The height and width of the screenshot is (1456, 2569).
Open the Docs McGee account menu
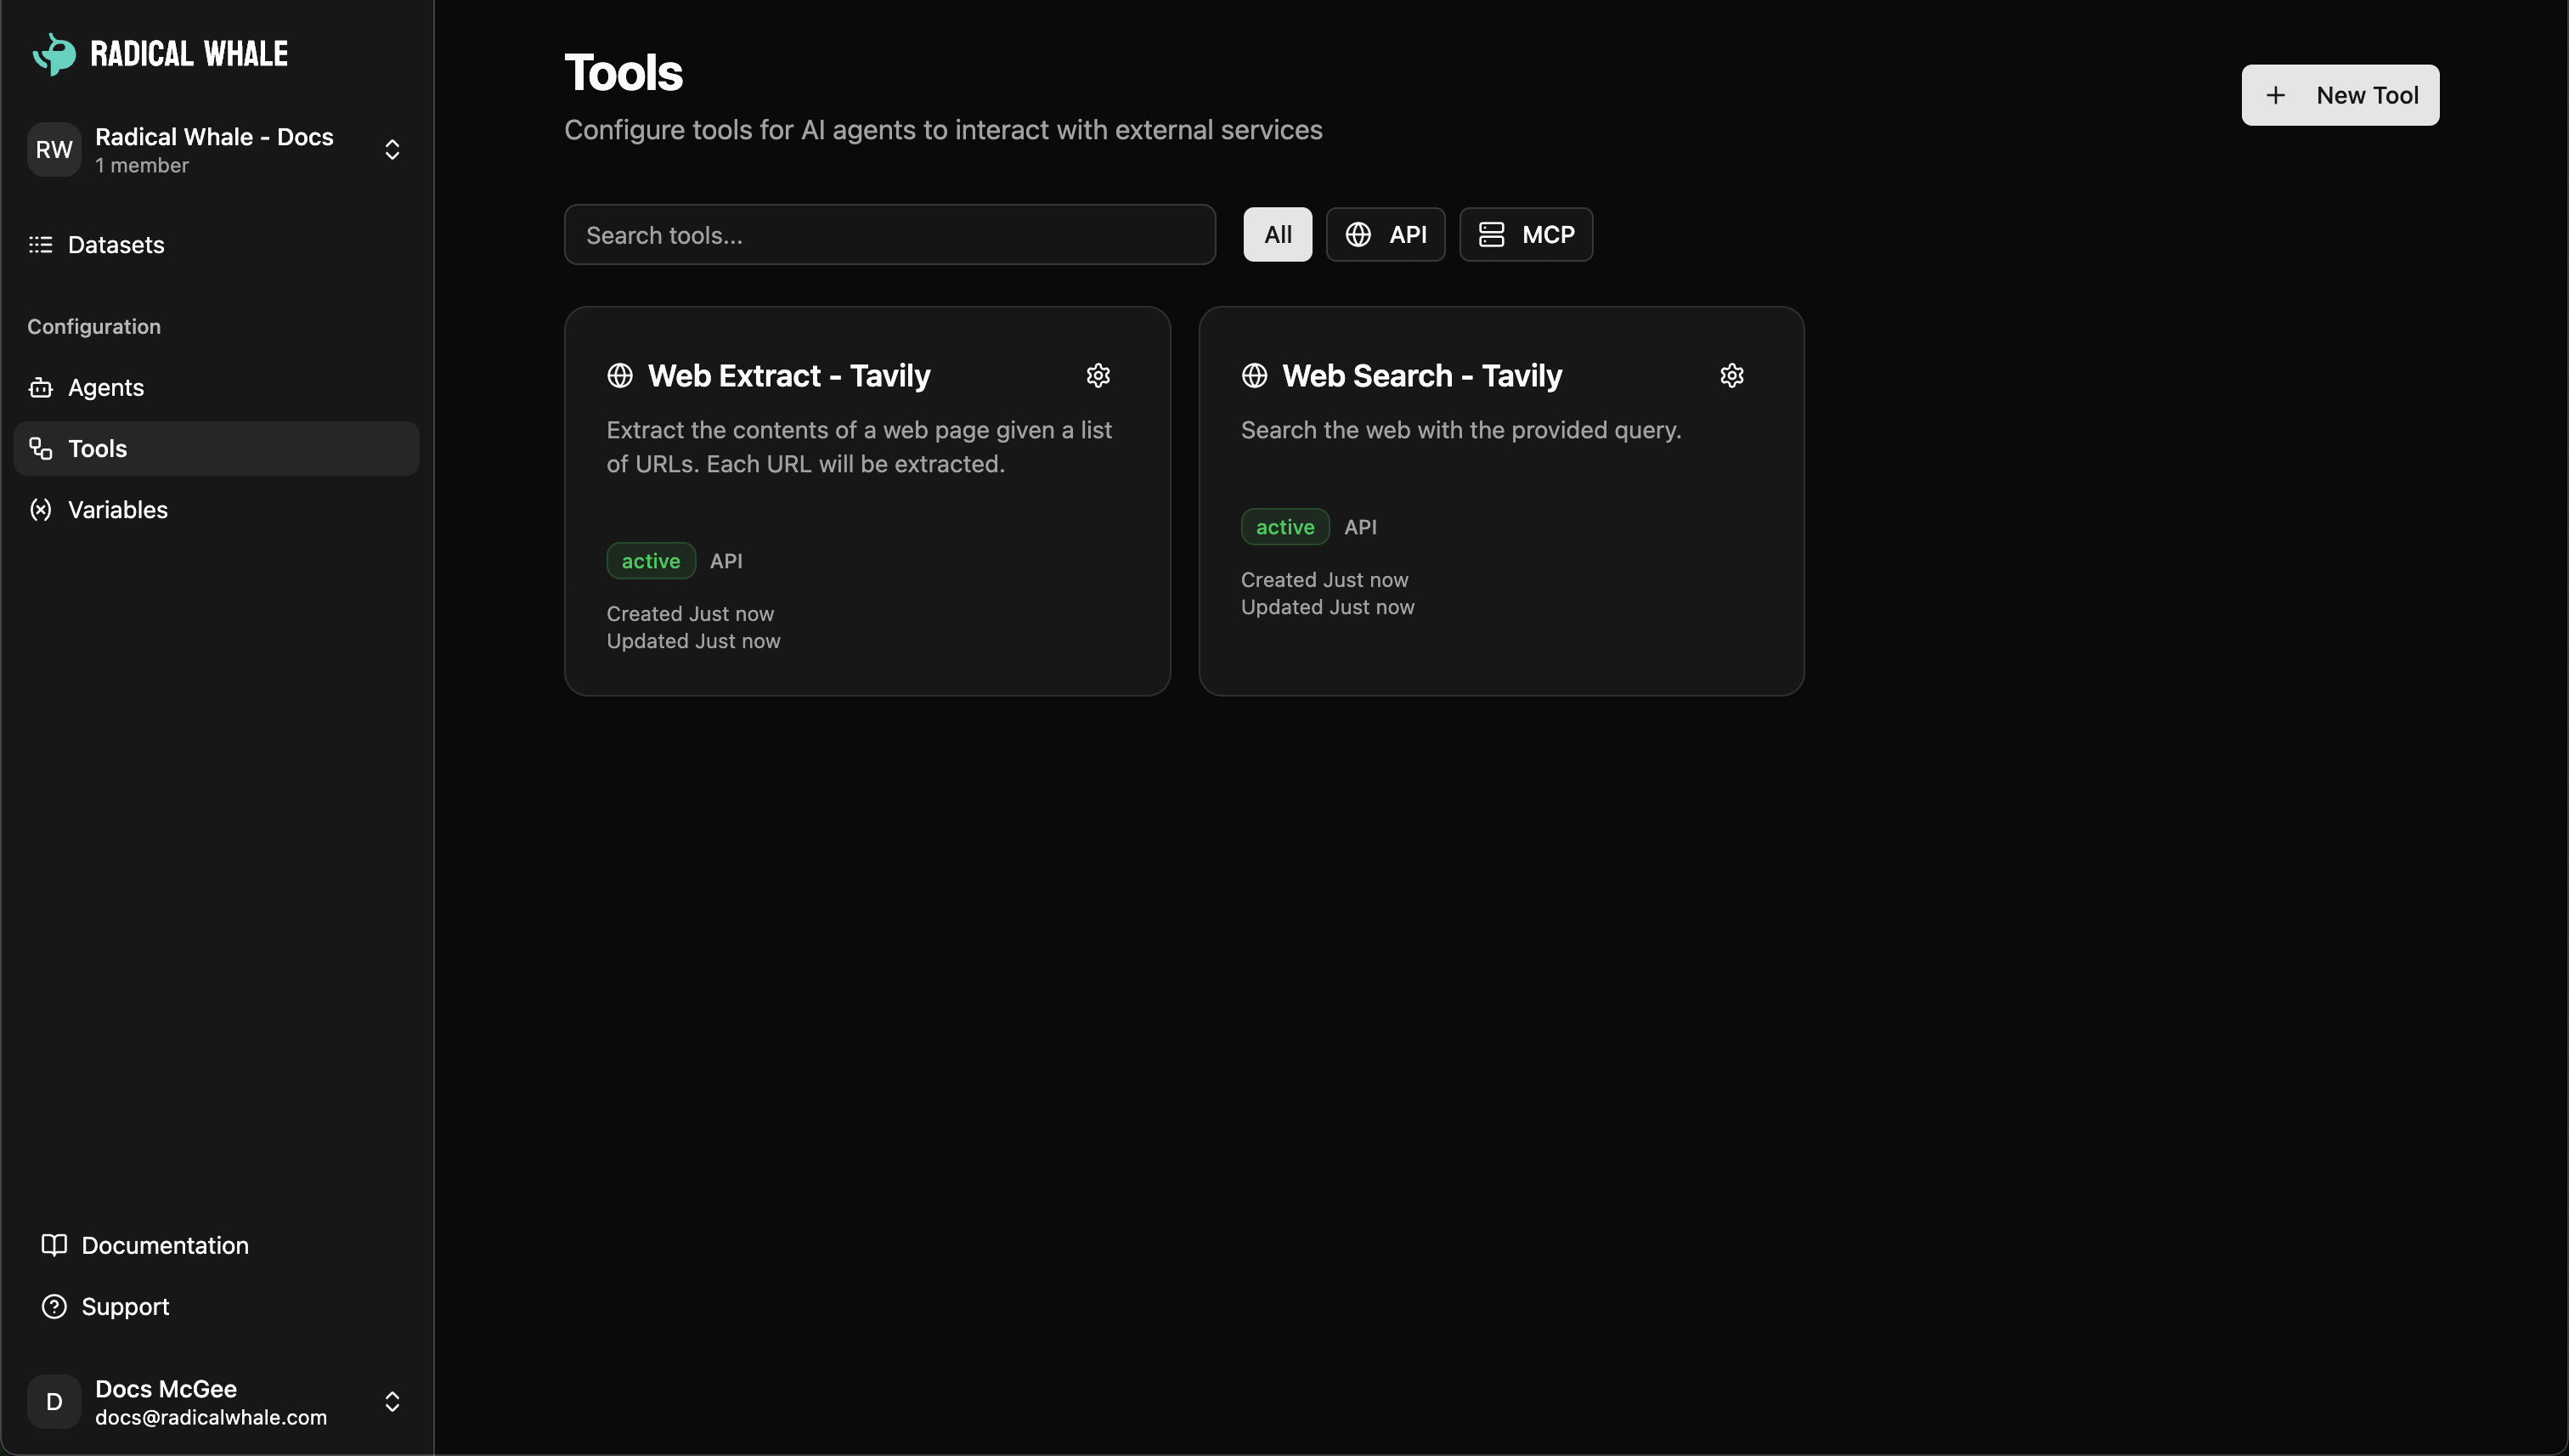pos(391,1401)
